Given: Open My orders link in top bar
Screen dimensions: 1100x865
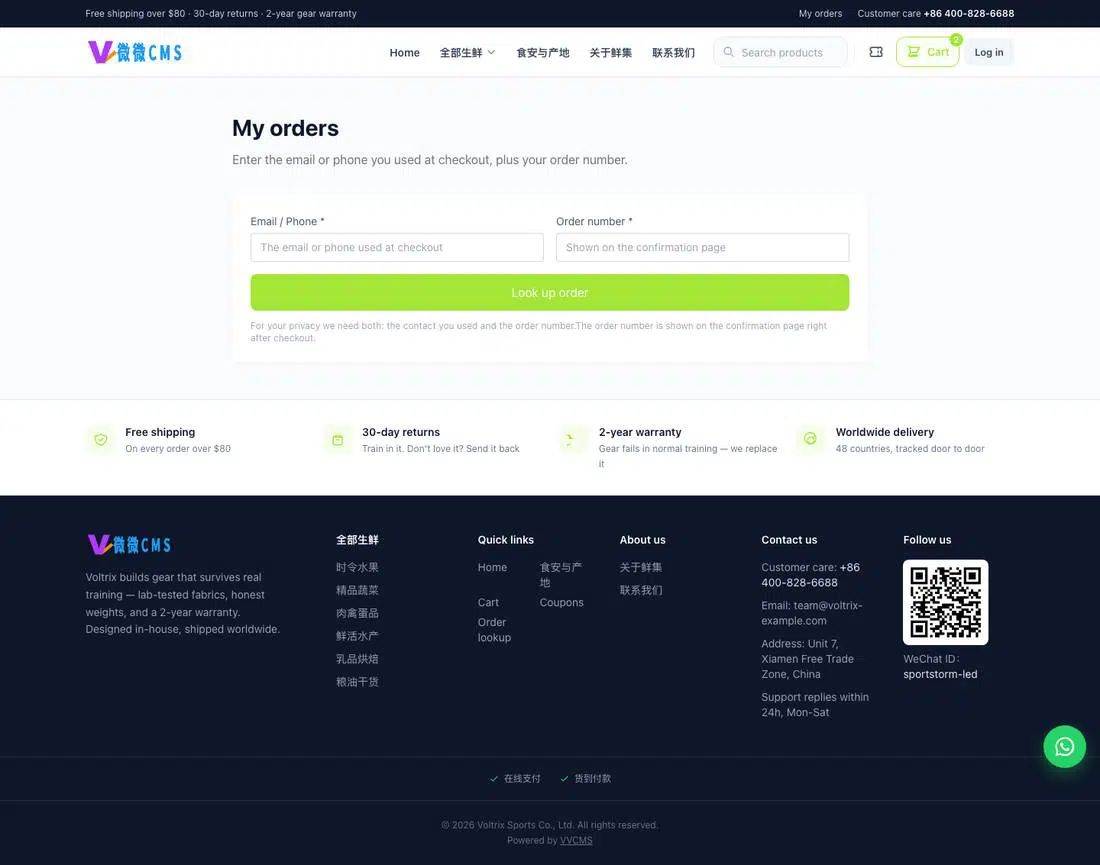Looking at the screenshot, I should (x=820, y=13).
